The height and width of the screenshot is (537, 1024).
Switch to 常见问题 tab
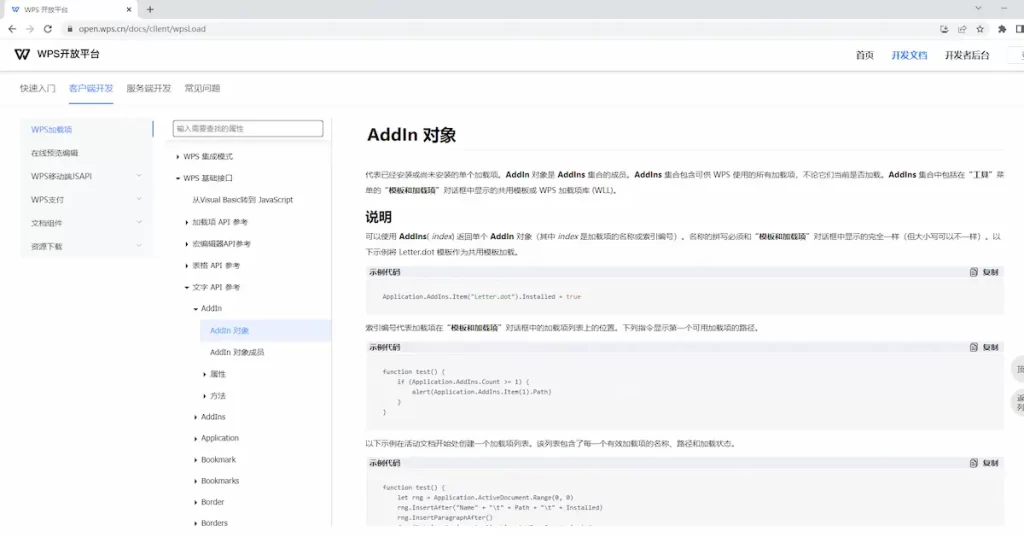tap(202, 88)
